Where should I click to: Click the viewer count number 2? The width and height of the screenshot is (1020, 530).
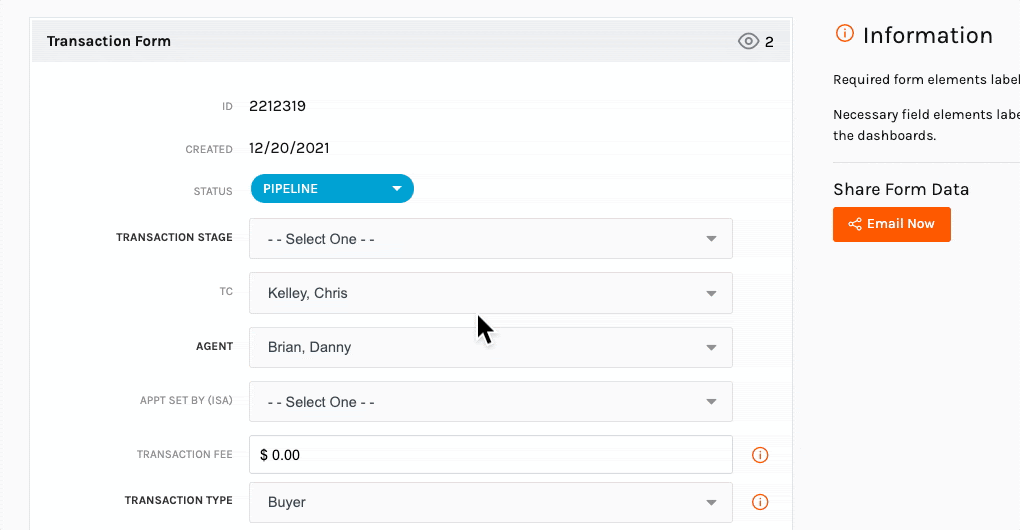(x=769, y=42)
